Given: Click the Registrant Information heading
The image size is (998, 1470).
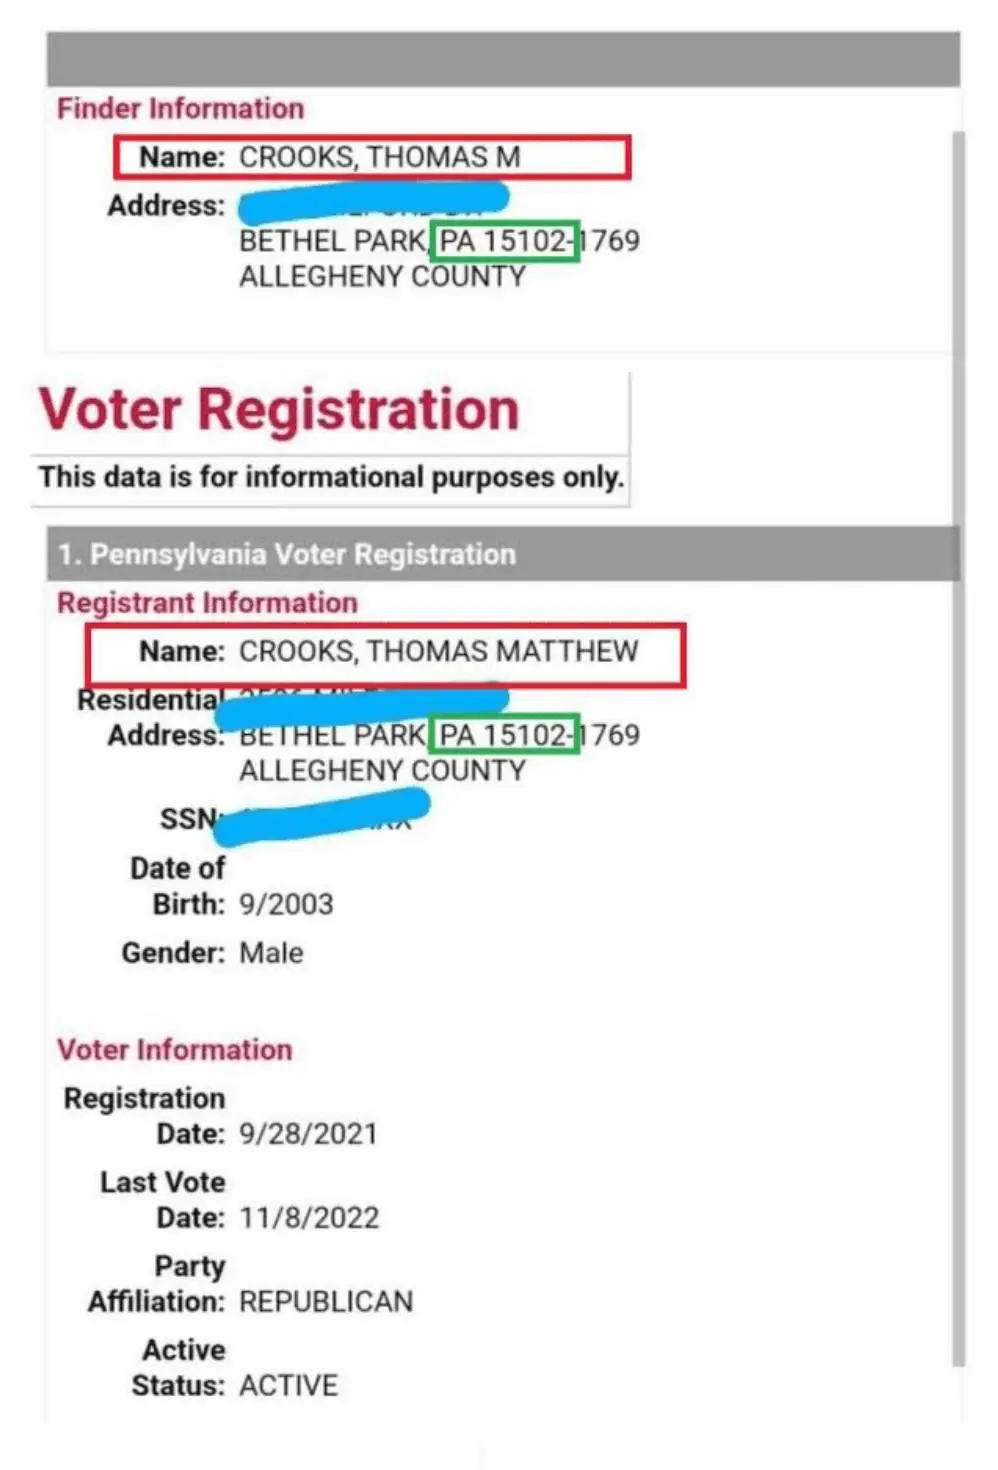Looking at the screenshot, I should pyautogui.click(x=207, y=603).
